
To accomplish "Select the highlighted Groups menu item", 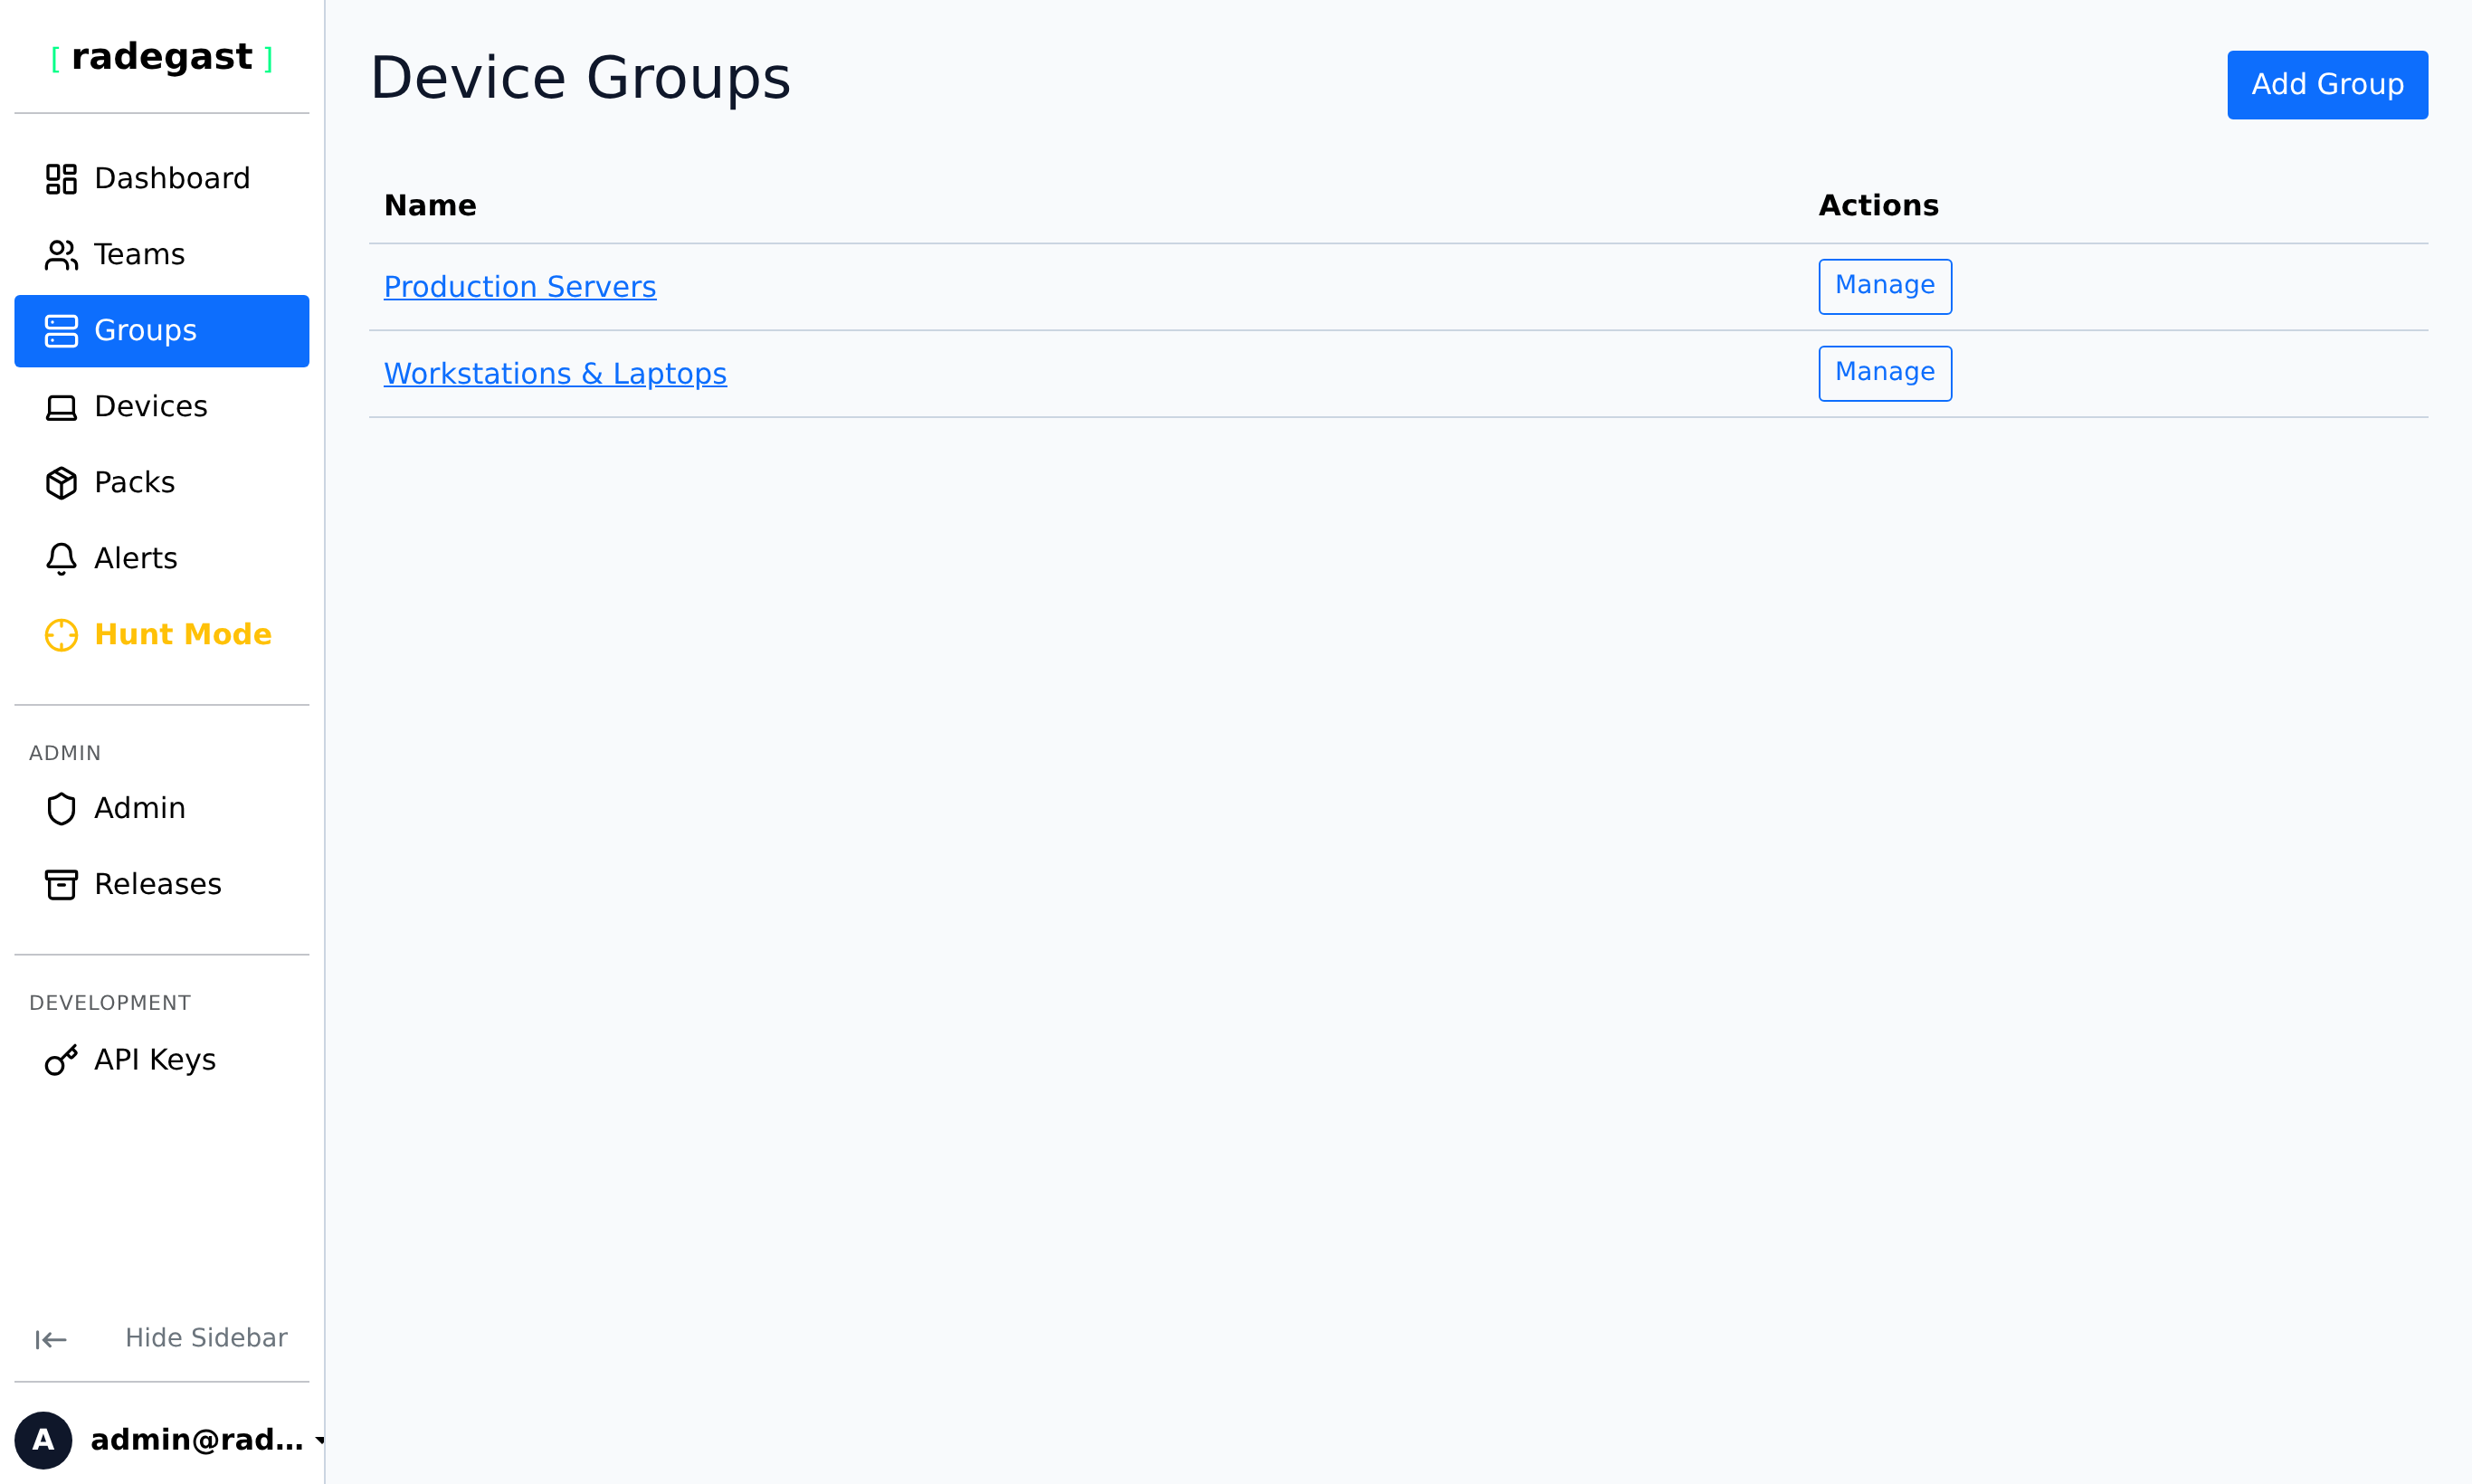I will 162,331.
